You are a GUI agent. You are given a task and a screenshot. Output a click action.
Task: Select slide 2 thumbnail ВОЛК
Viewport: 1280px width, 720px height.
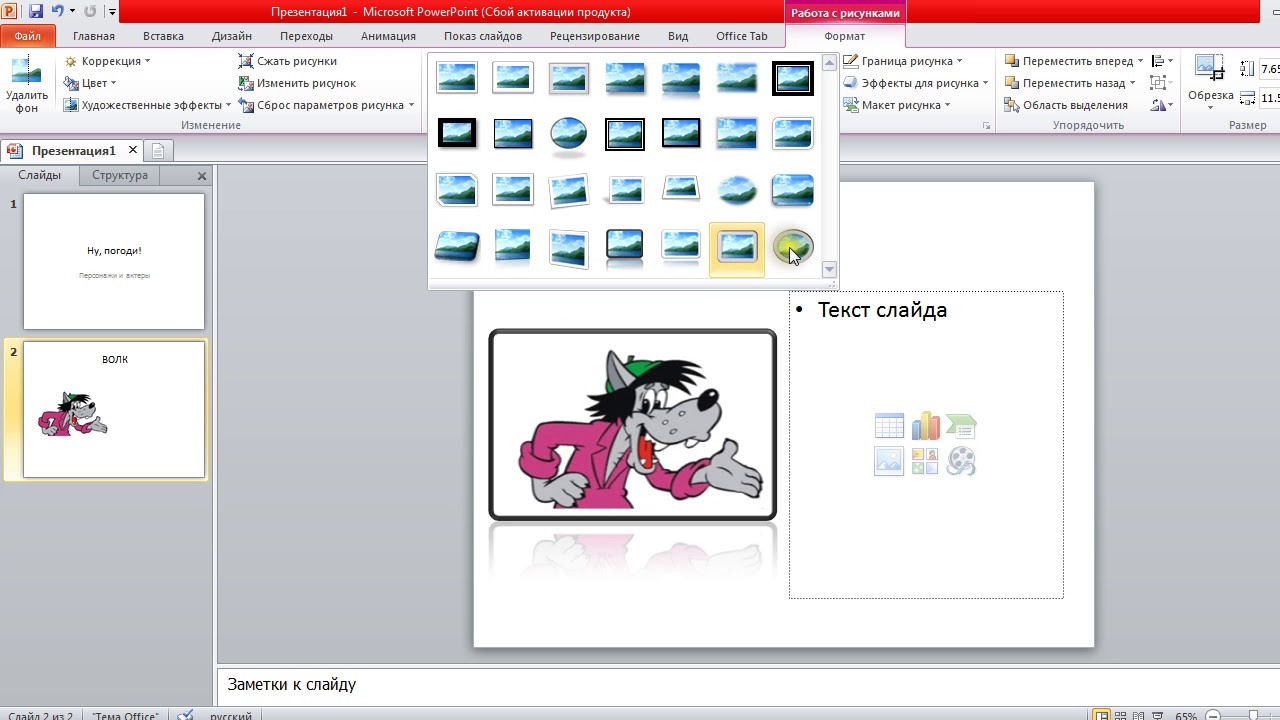114,410
